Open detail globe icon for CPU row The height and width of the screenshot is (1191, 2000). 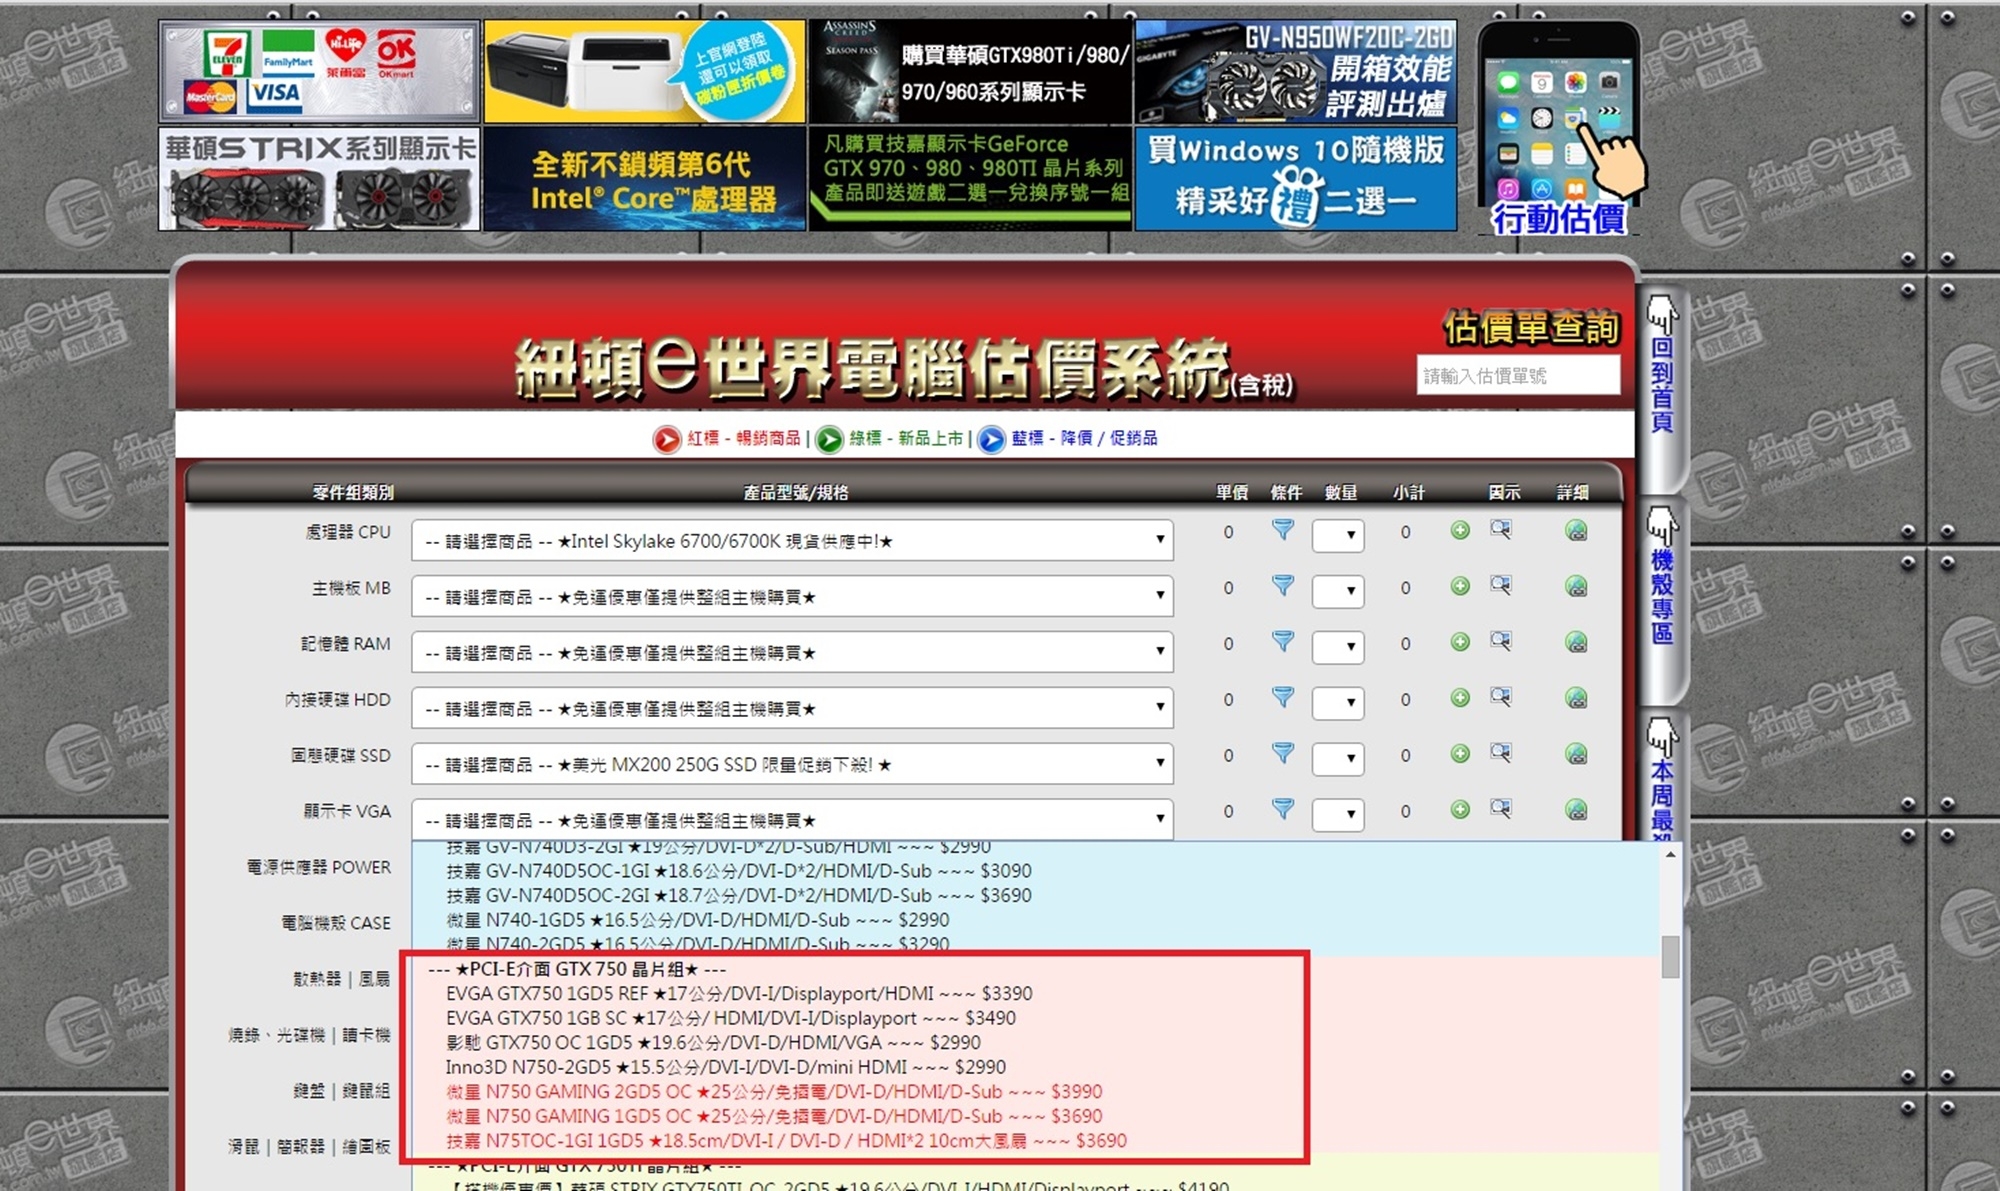coord(1576,531)
